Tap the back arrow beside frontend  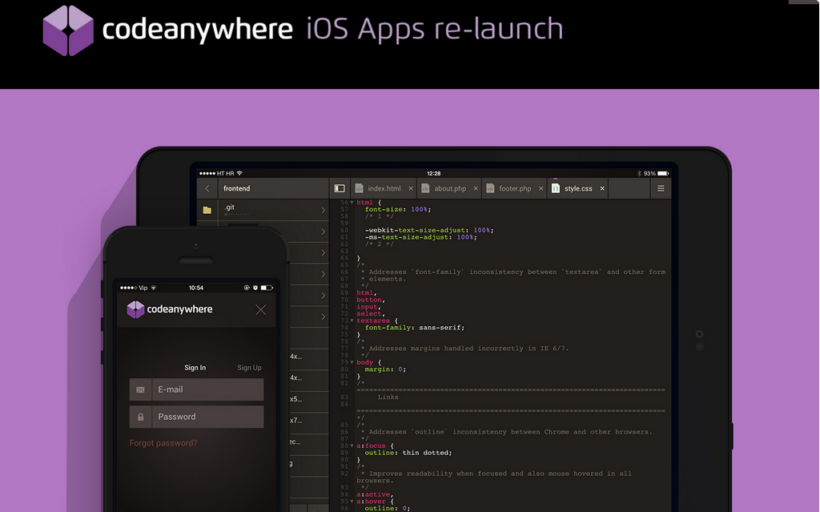[207, 188]
